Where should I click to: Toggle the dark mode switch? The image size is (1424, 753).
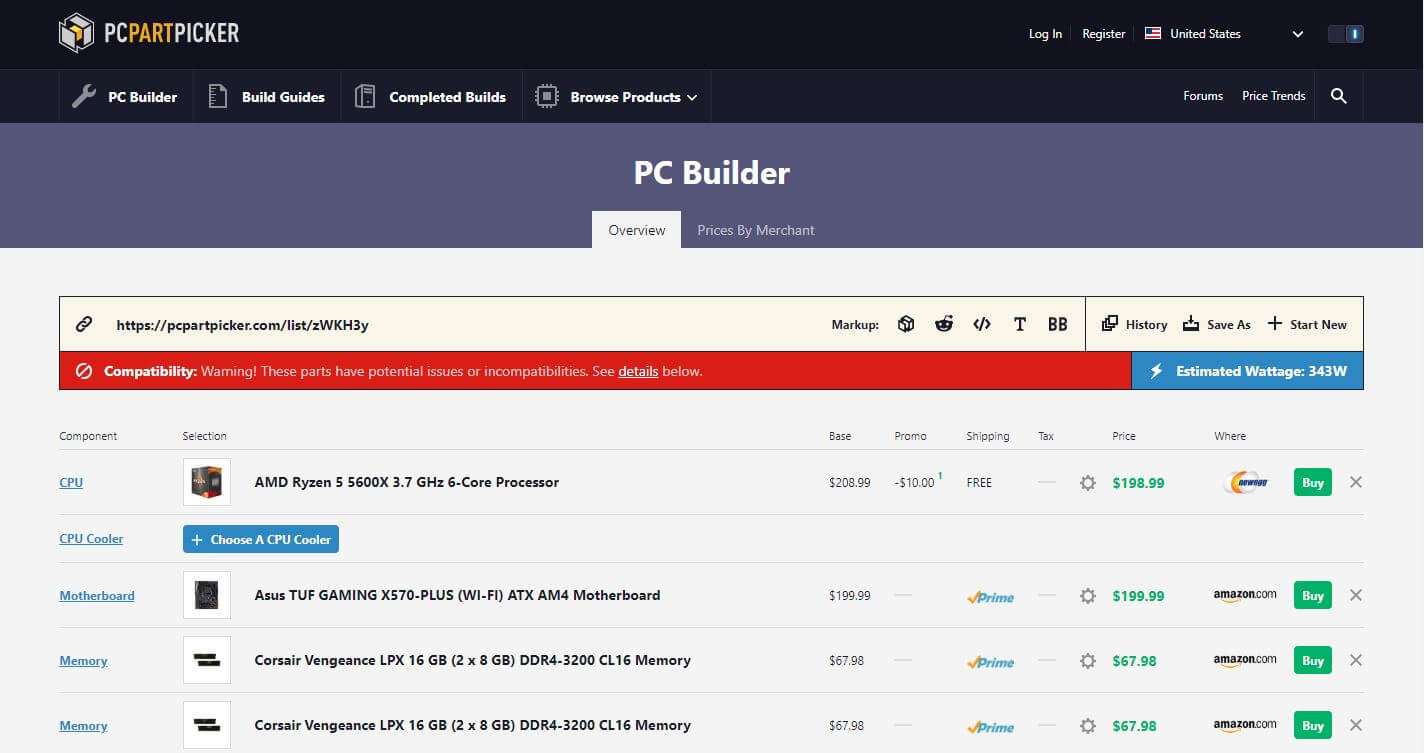[x=1346, y=34]
